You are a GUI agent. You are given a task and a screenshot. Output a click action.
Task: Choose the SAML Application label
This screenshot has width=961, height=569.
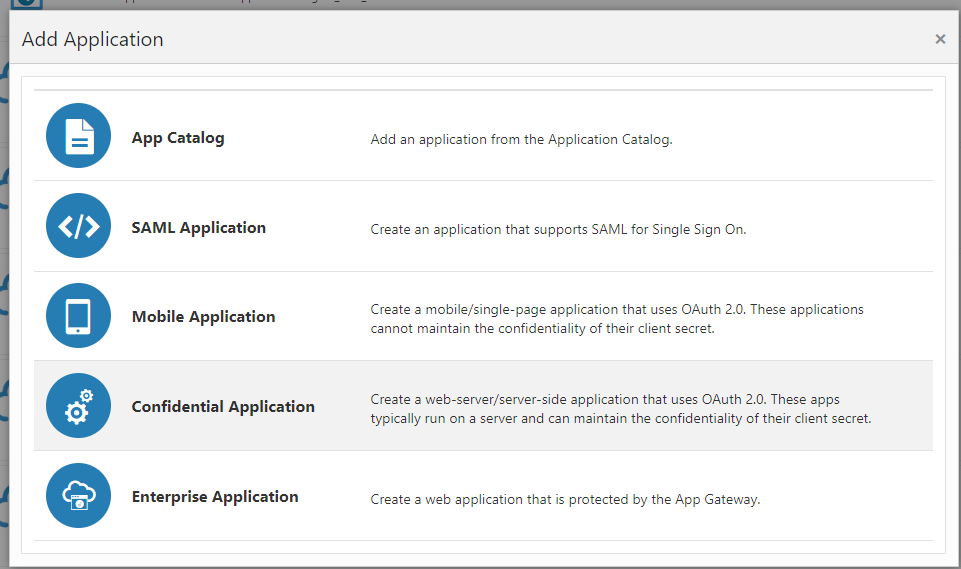[199, 228]
